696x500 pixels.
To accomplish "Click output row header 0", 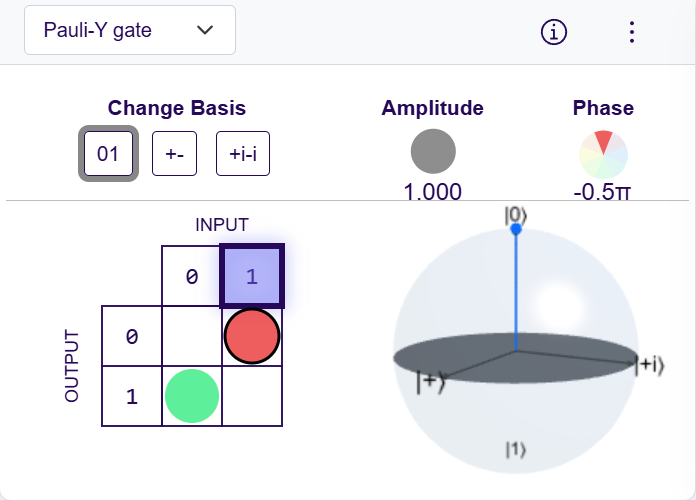I will pos(131,337).
